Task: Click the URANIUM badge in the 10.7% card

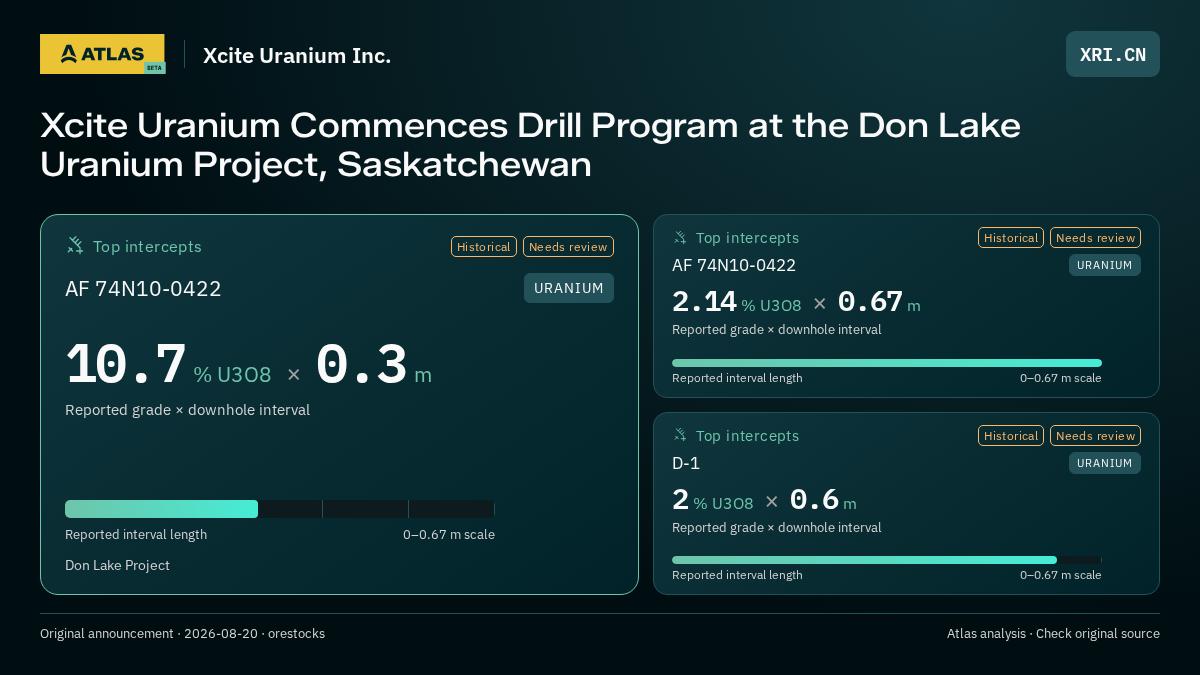Action: (569, 288)
